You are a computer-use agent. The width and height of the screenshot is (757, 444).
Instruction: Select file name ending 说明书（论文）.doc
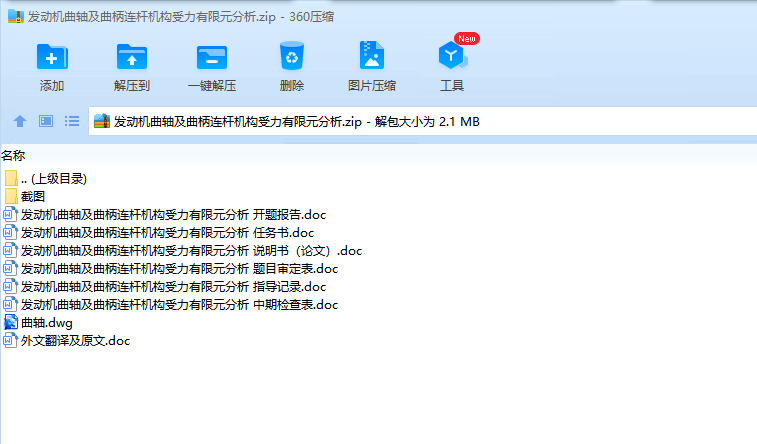[x=191, y=250]
